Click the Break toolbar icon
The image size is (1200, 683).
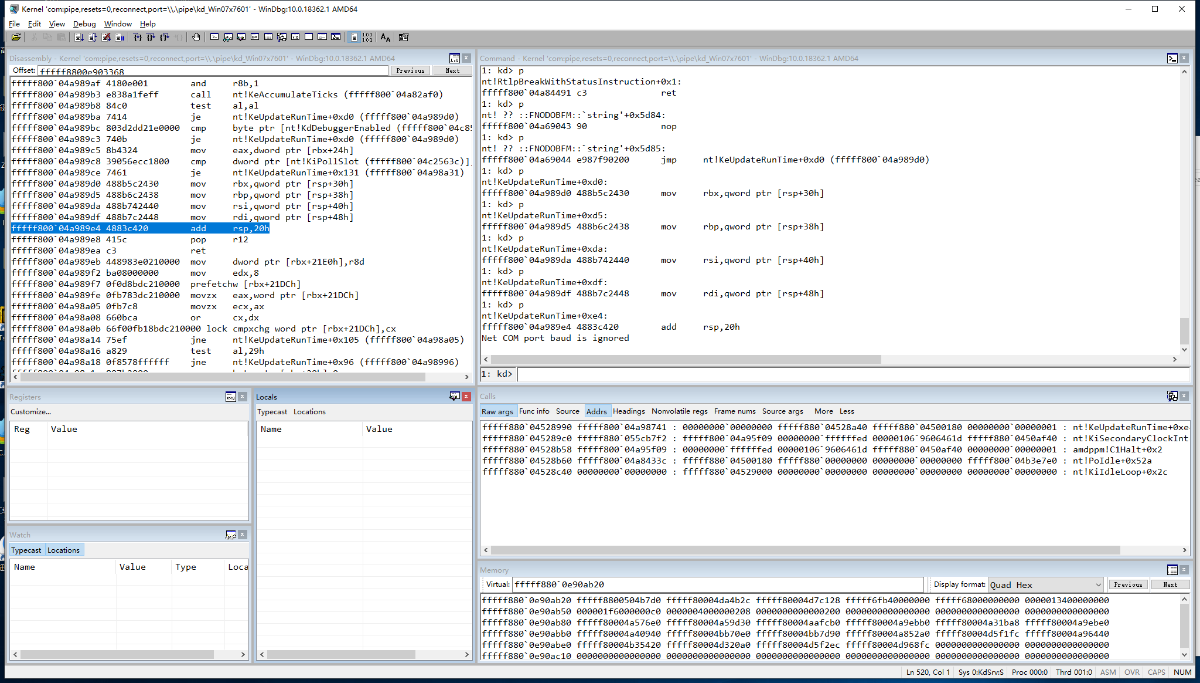click(120, 37)
